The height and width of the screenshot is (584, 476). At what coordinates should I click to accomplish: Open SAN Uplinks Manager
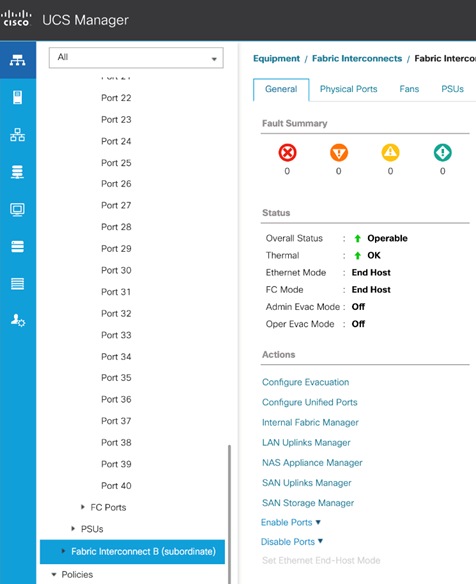coord(307,483)
